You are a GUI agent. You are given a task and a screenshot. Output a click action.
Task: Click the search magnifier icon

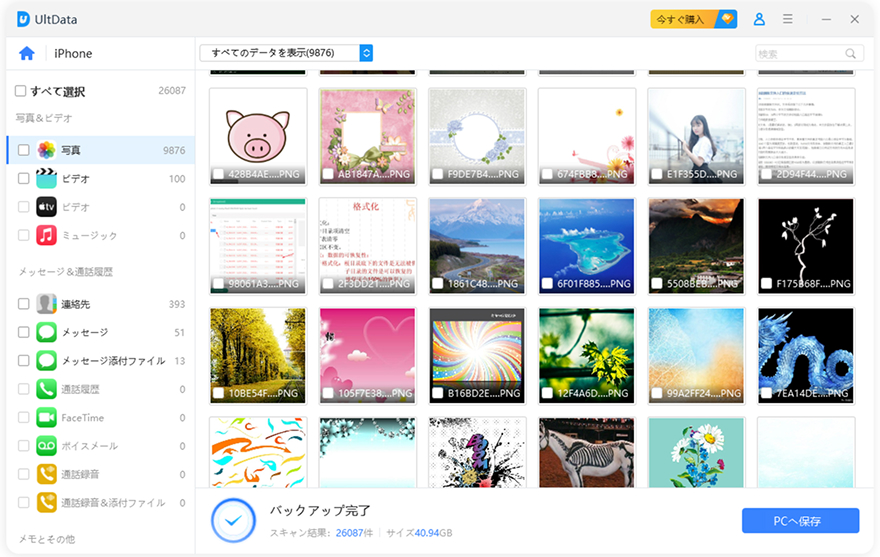[x=851, y=53]
